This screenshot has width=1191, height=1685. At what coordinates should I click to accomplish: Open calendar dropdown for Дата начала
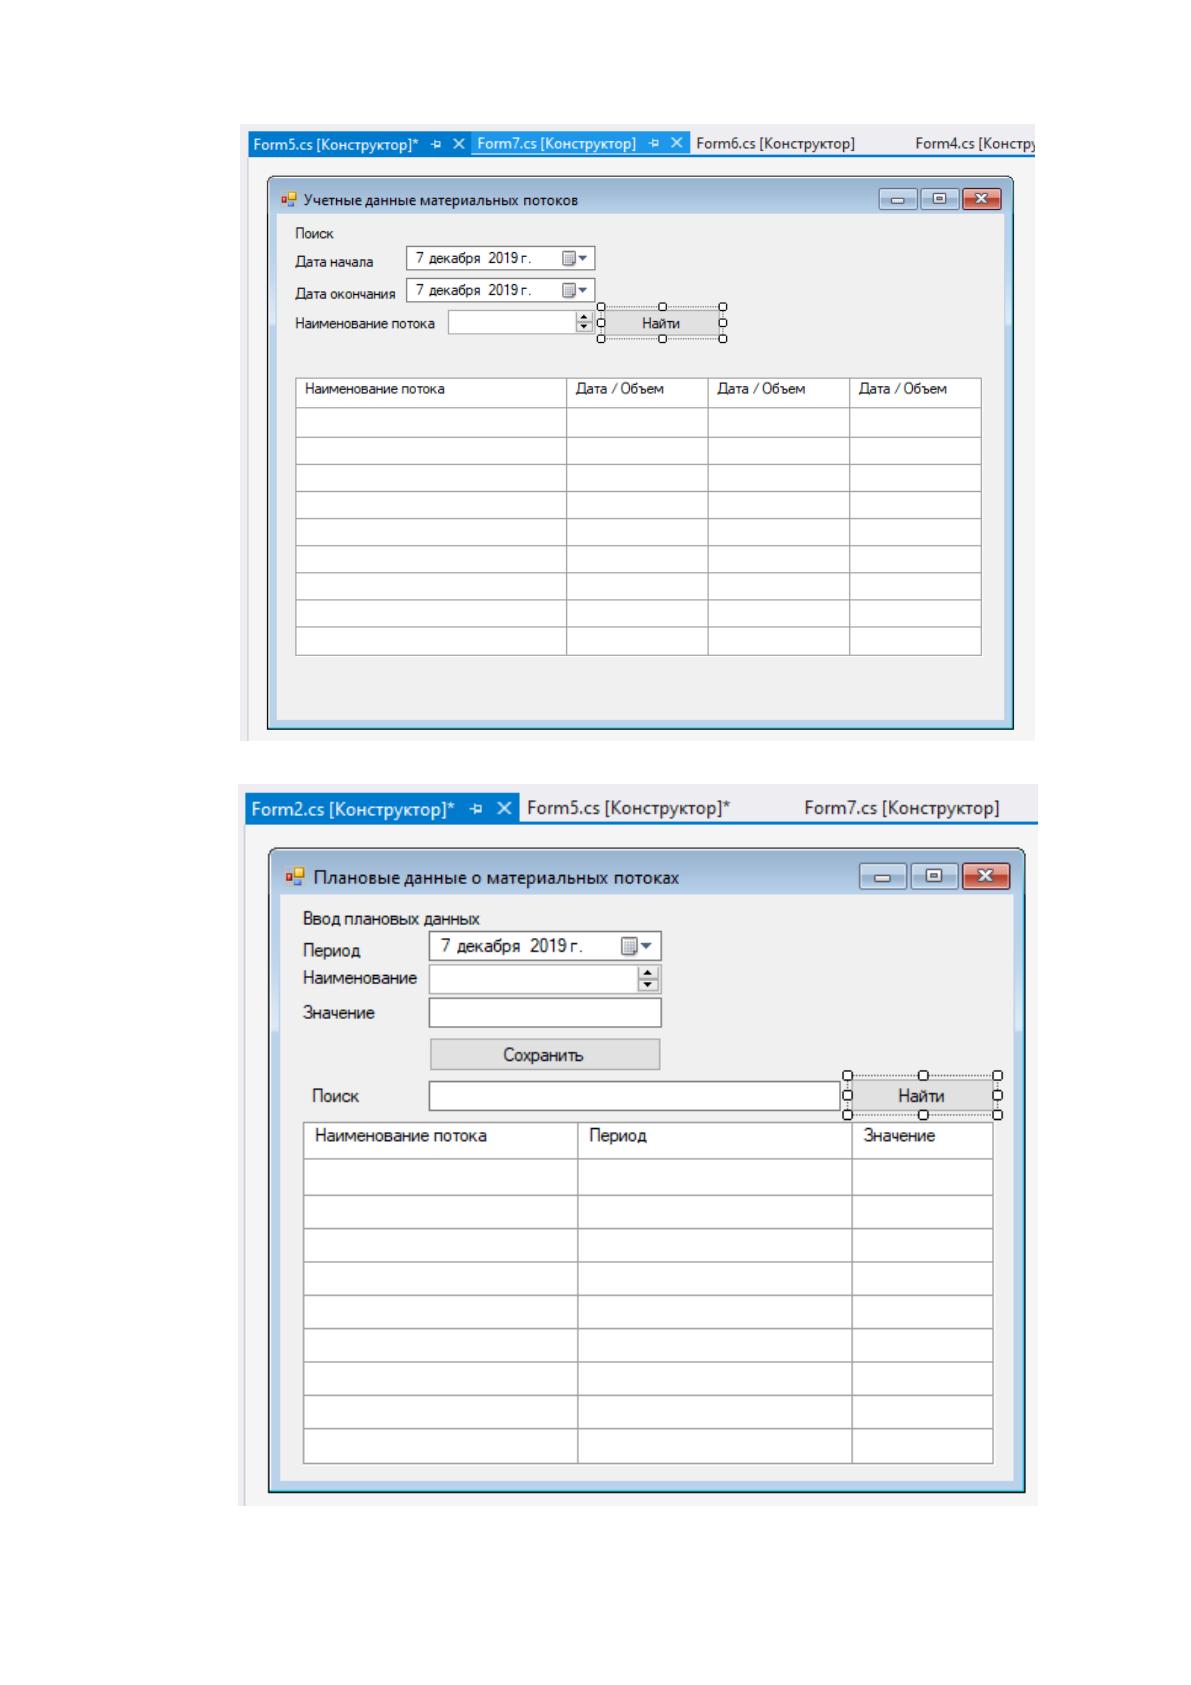point(575,258)
